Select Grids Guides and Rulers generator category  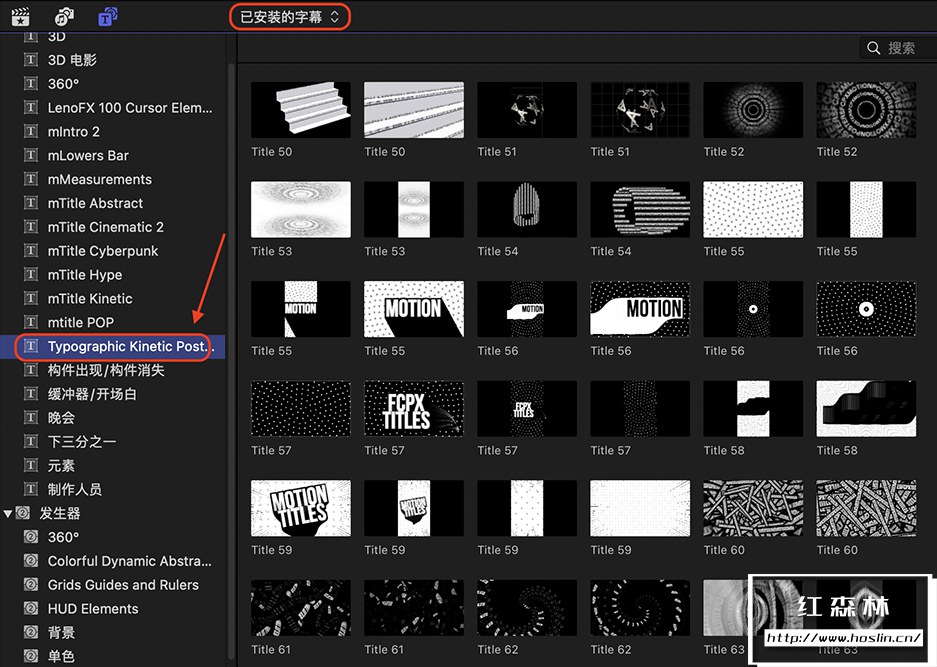click(114, 585)
